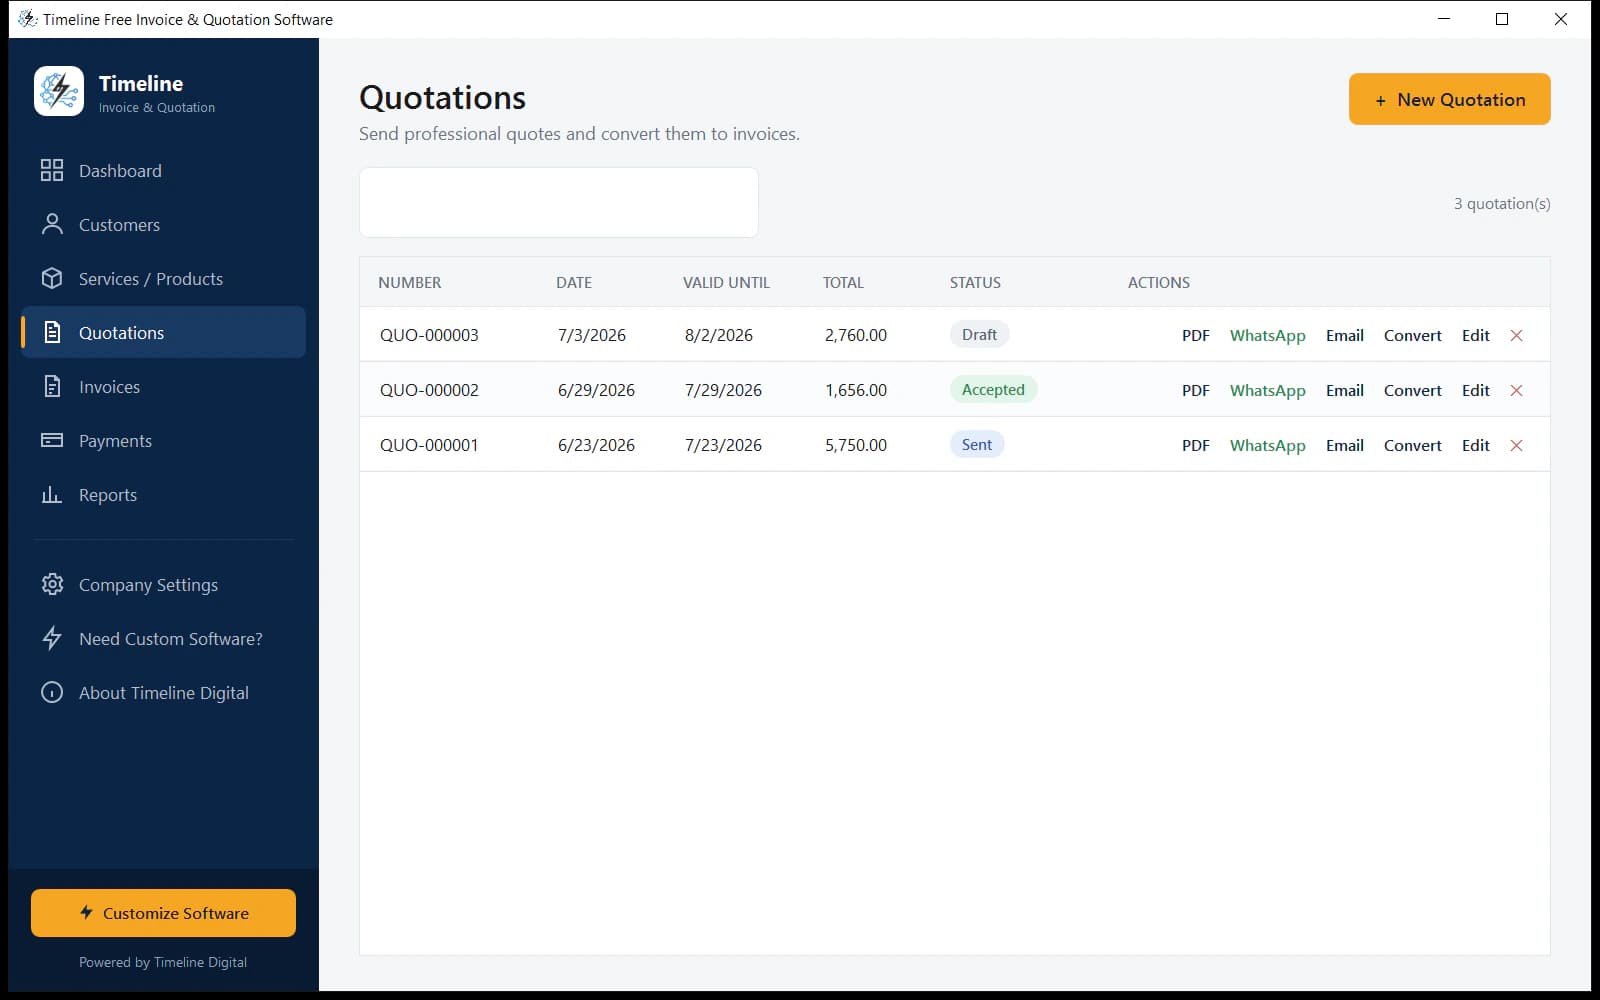Click the total 2,760.00

point(856,335)
